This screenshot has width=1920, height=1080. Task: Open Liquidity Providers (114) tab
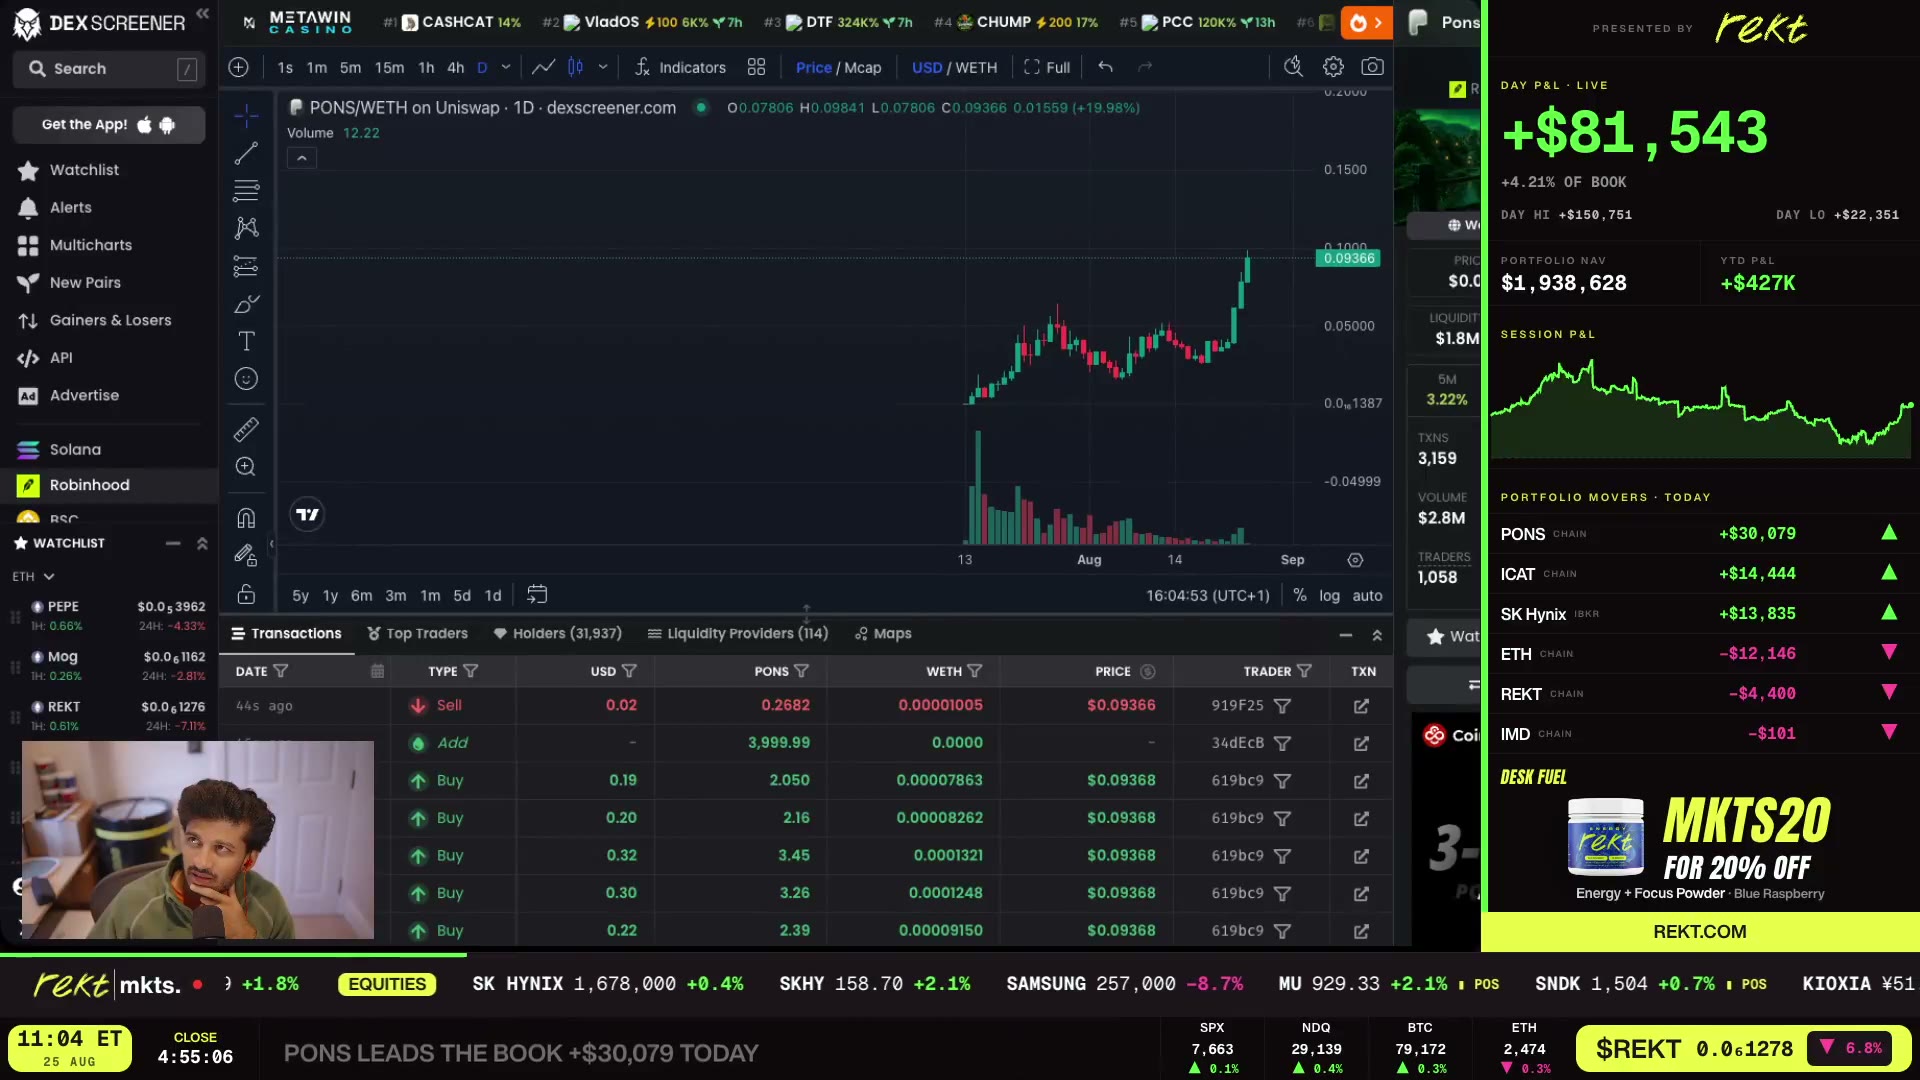tap(738, 634)
